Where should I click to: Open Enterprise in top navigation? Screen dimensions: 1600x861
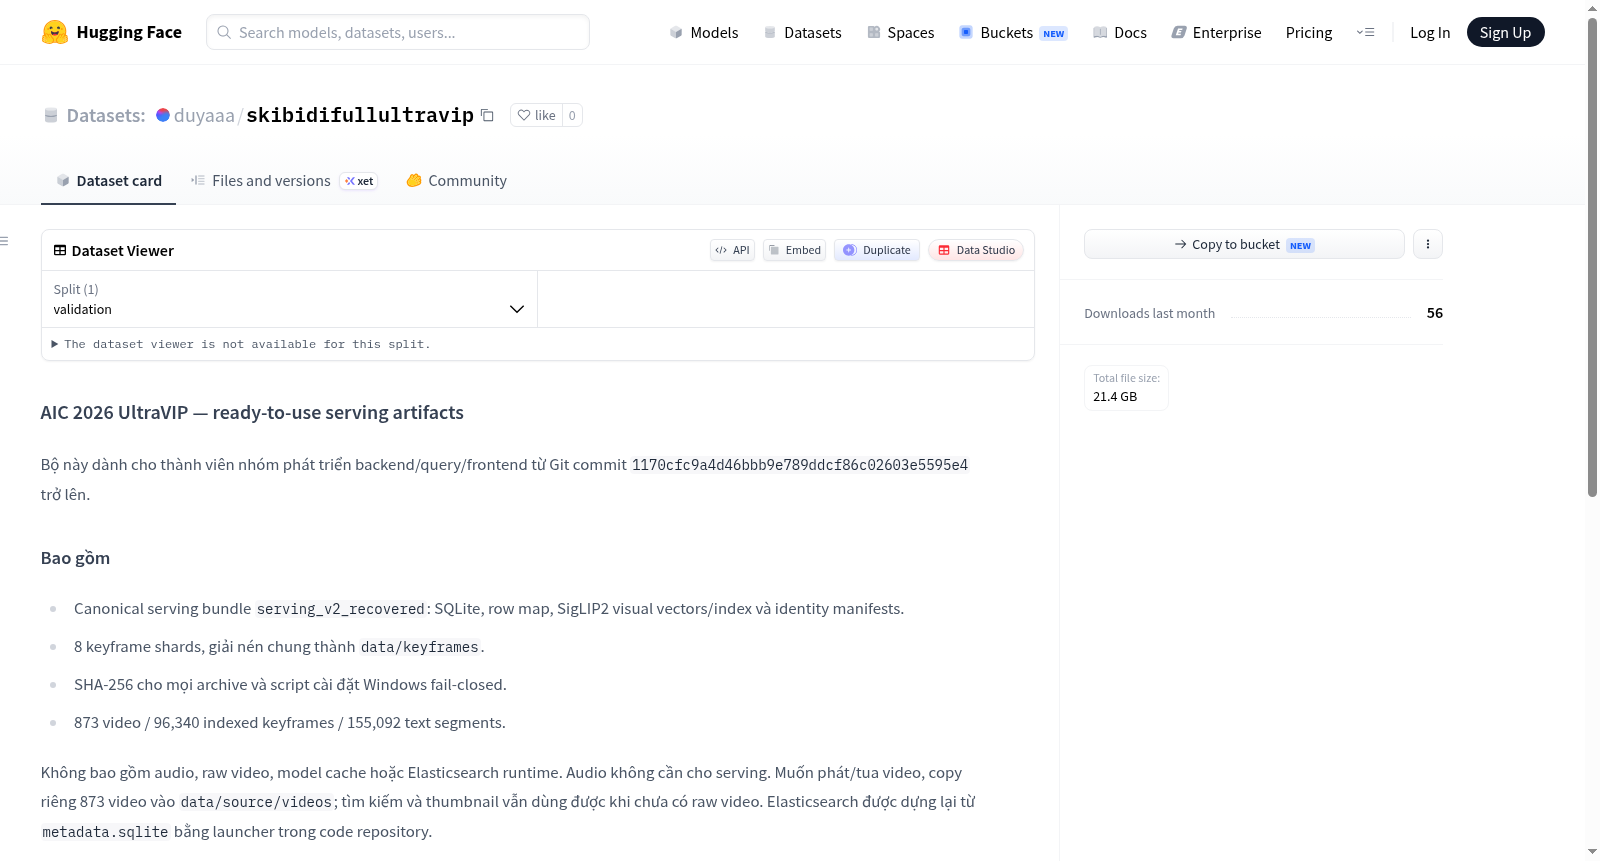[x=1216, y=32]
